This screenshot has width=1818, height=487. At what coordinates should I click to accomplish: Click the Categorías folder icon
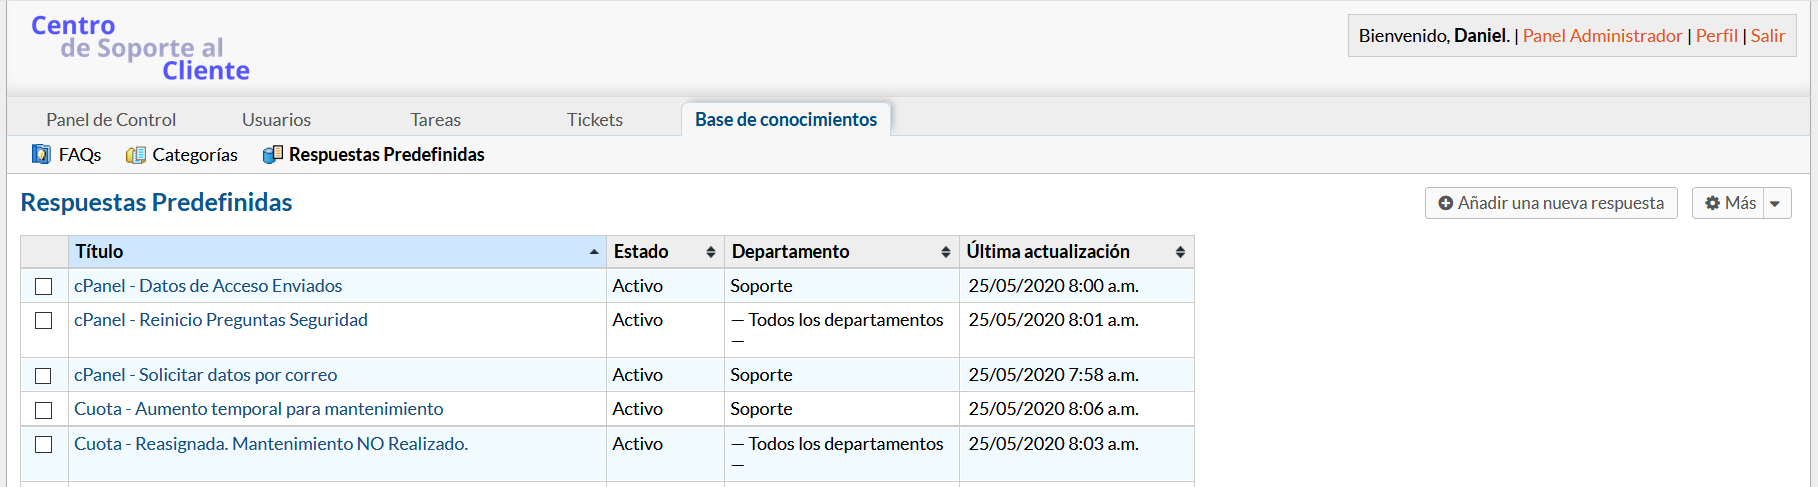(x=136, y=155)
